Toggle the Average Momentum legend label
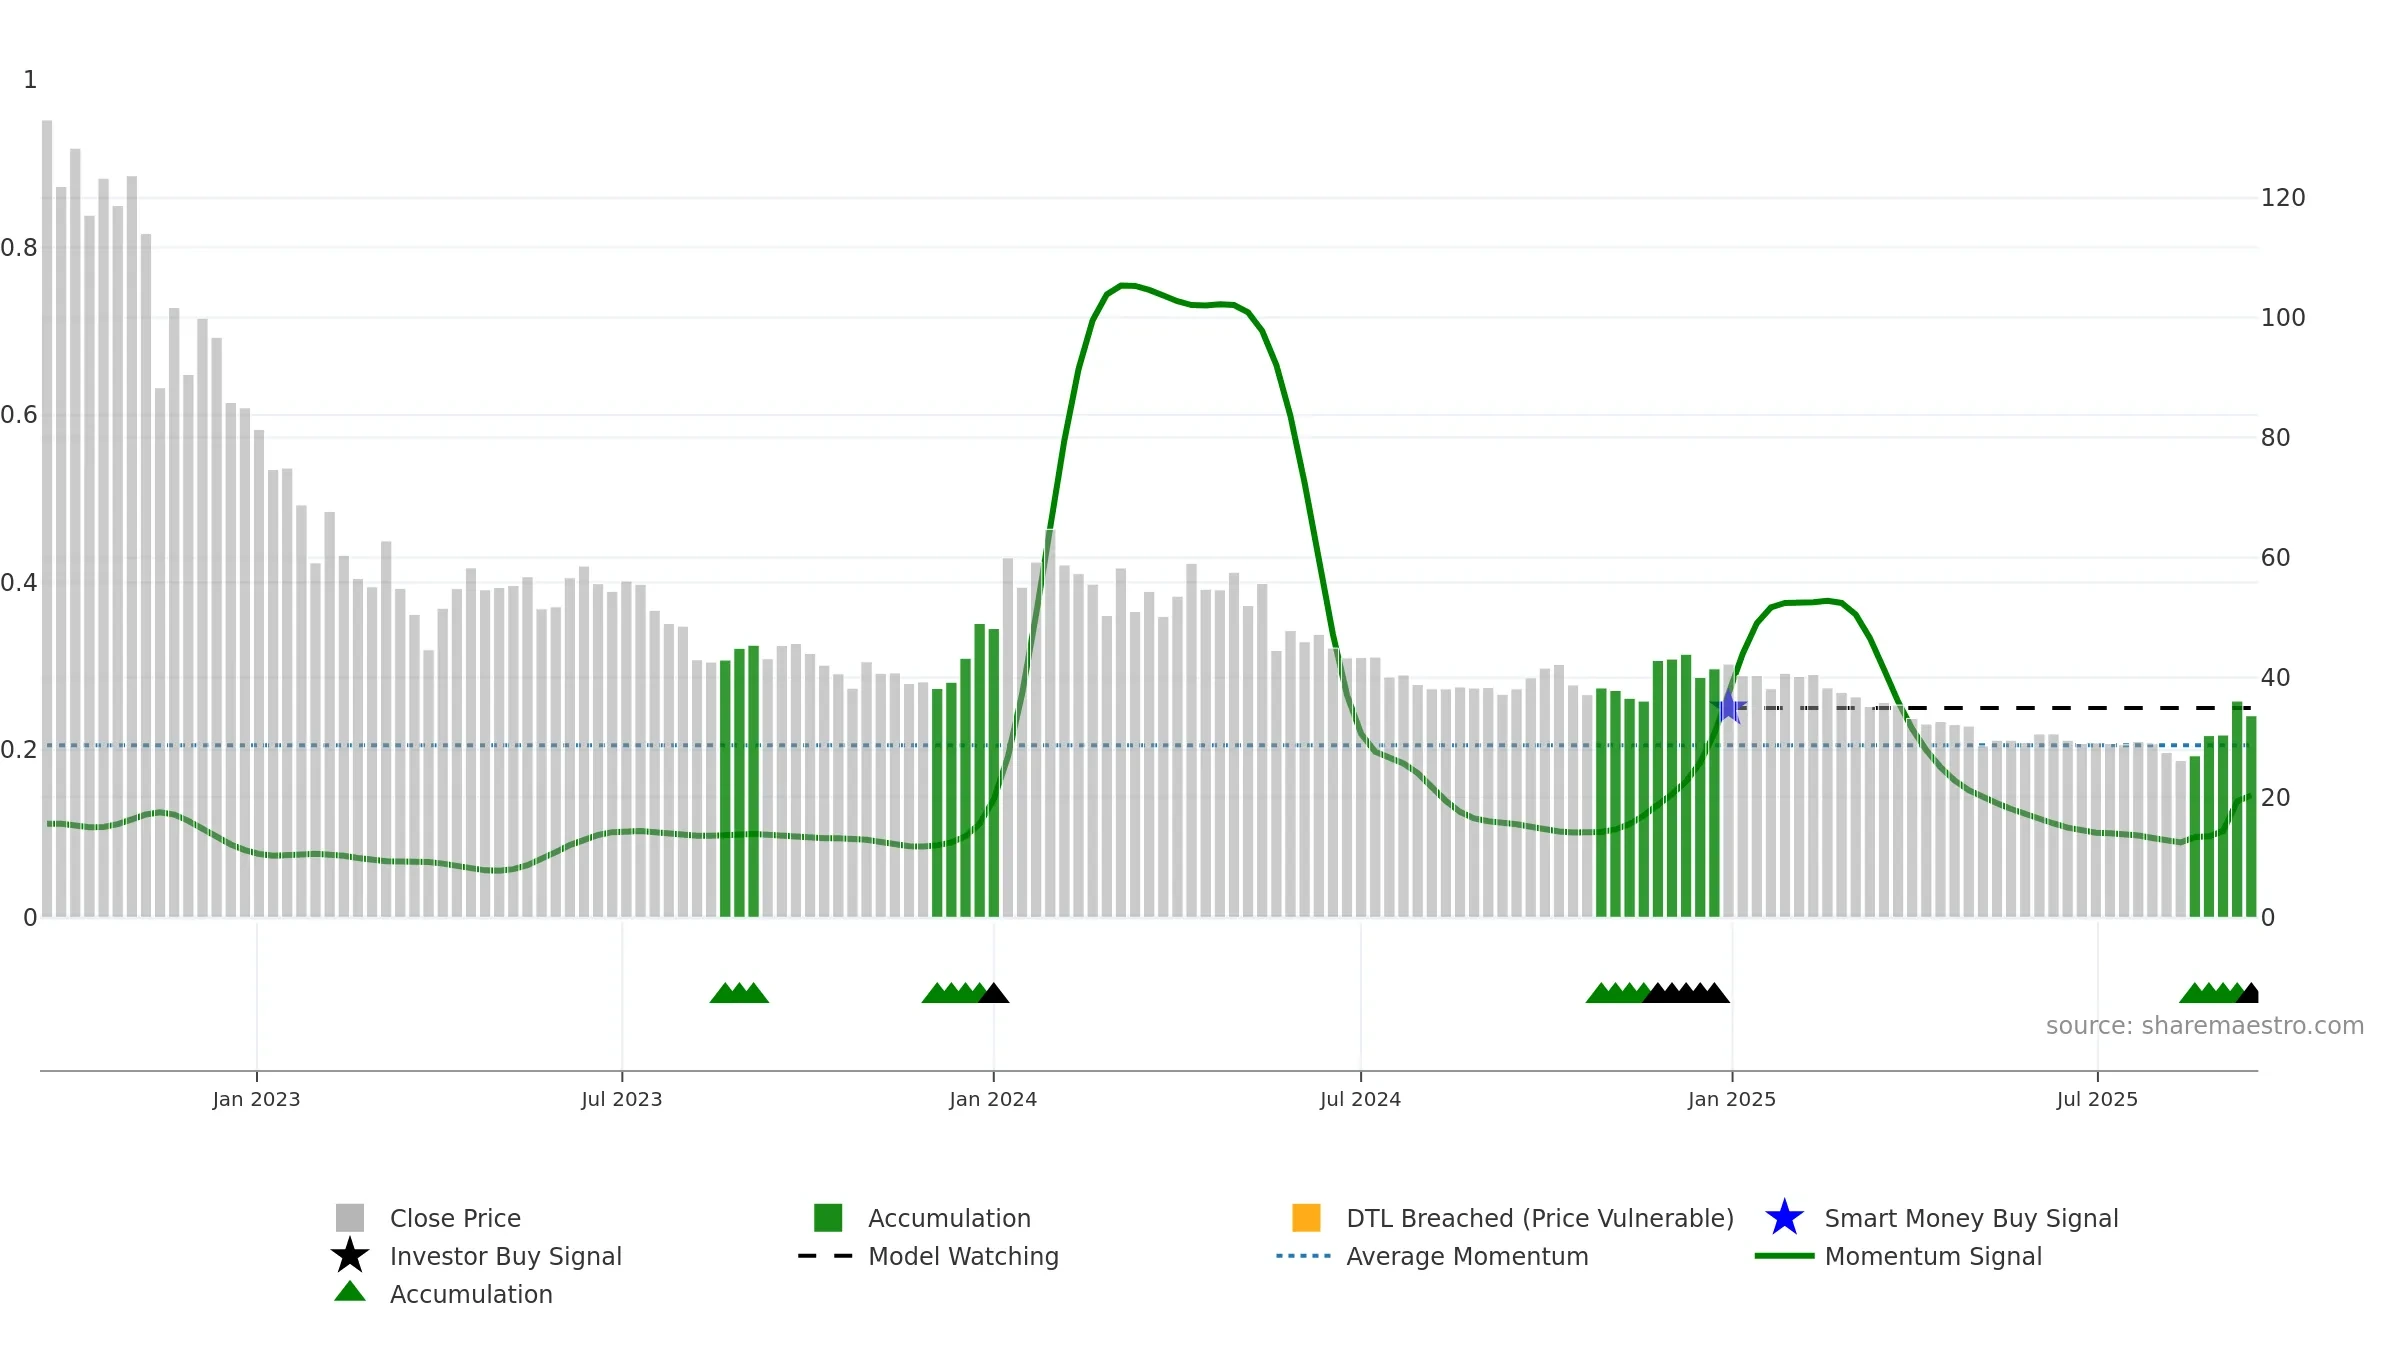2400x1350 pixels. point(1467,1256)
